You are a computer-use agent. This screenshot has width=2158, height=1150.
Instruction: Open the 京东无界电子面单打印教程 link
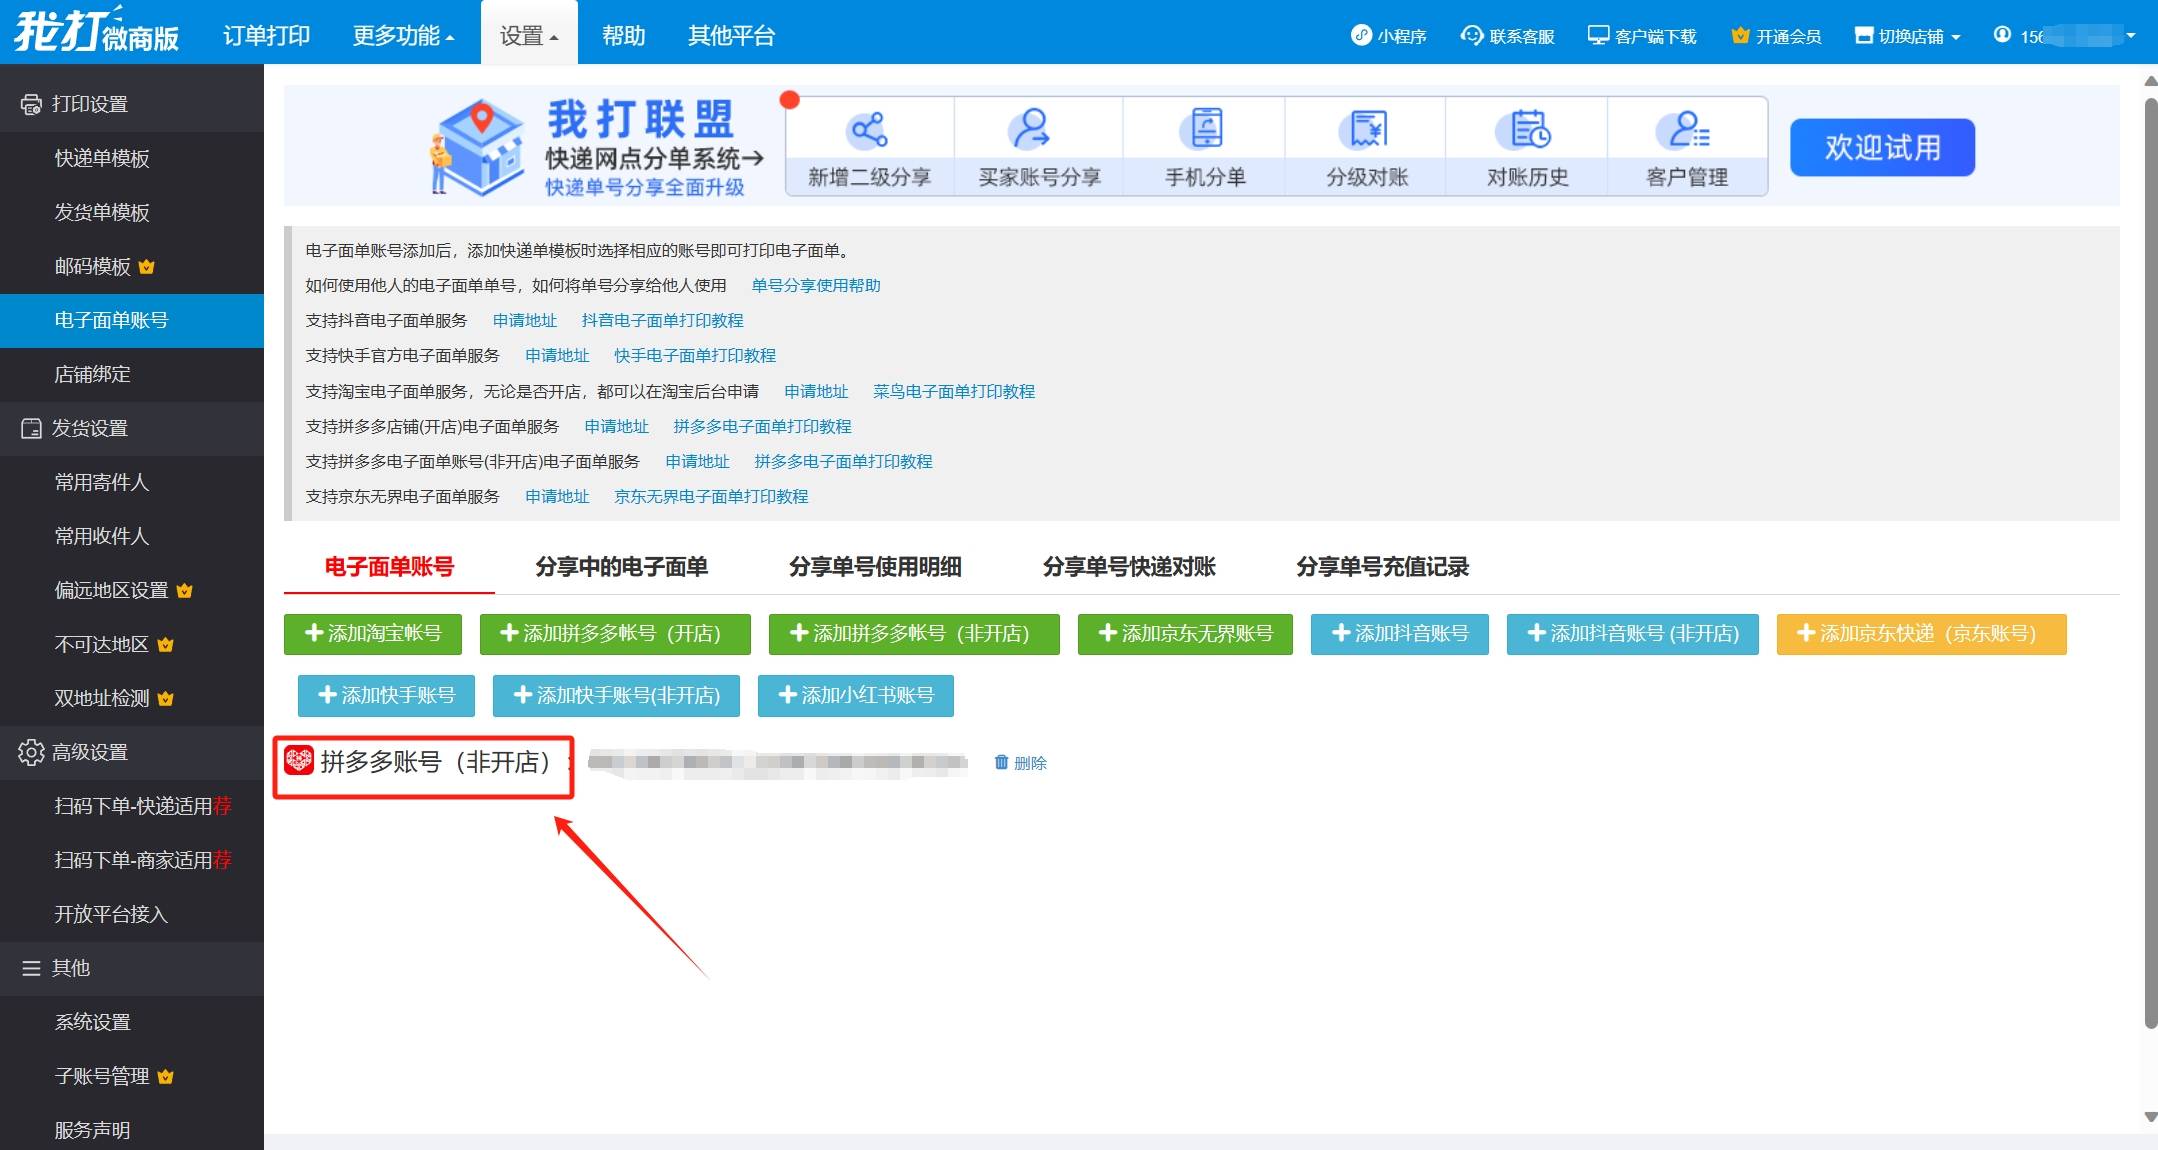[x=711, y=497]
